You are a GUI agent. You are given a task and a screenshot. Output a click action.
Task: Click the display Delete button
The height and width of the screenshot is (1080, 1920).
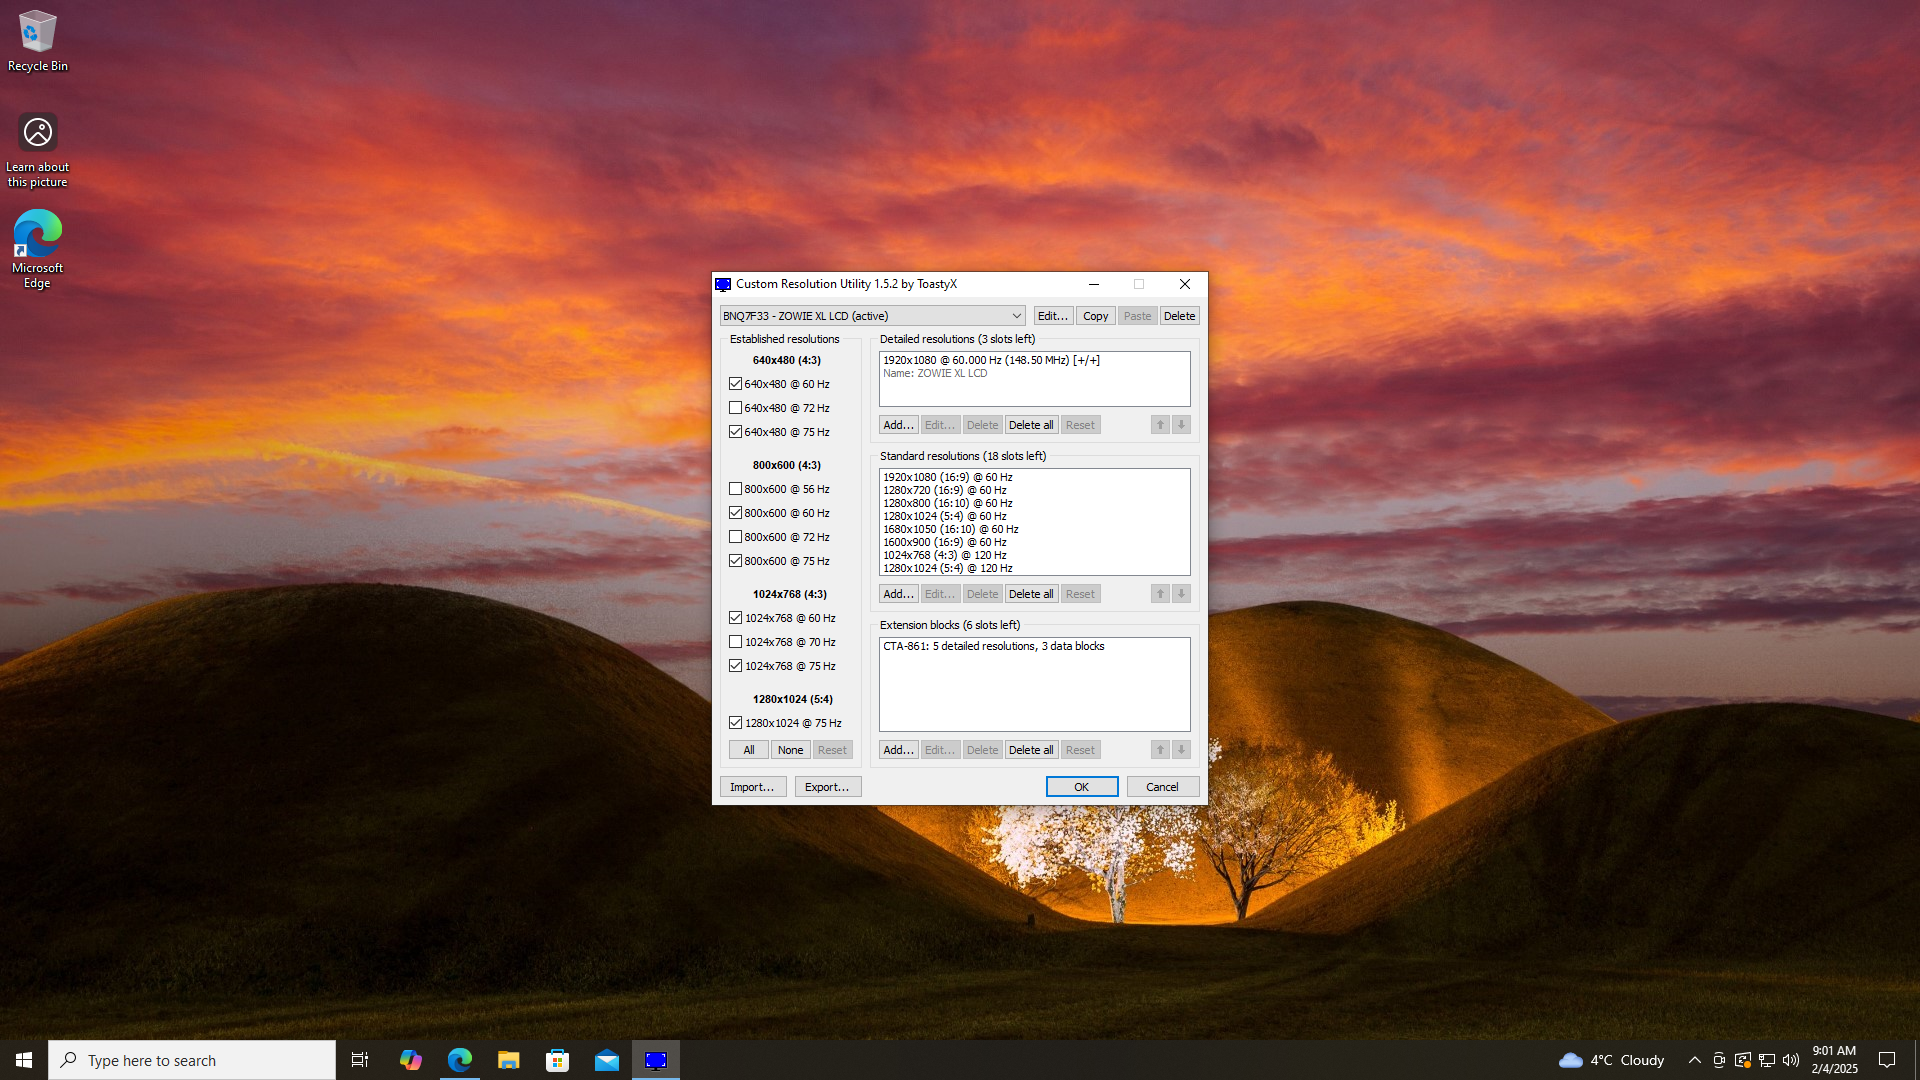pyautogui.click(x=1179, y=316)
